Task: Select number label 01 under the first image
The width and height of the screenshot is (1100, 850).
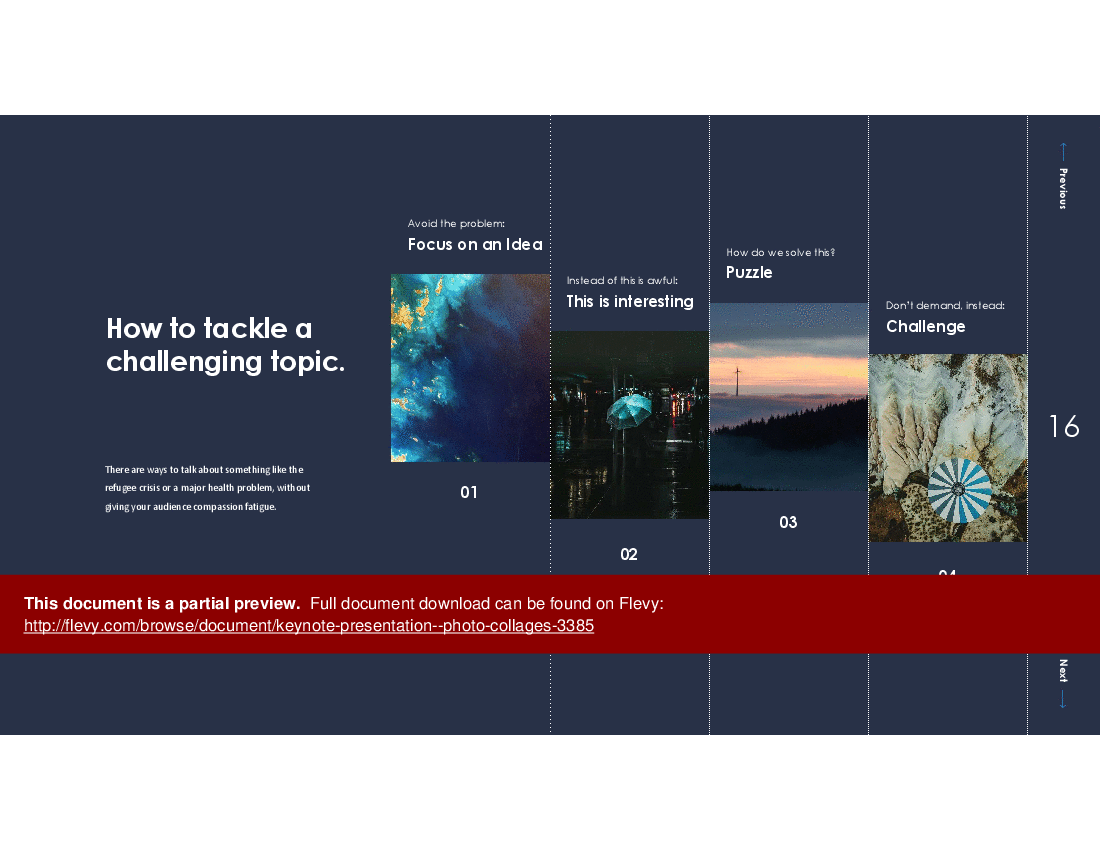Action: point(469,492)
